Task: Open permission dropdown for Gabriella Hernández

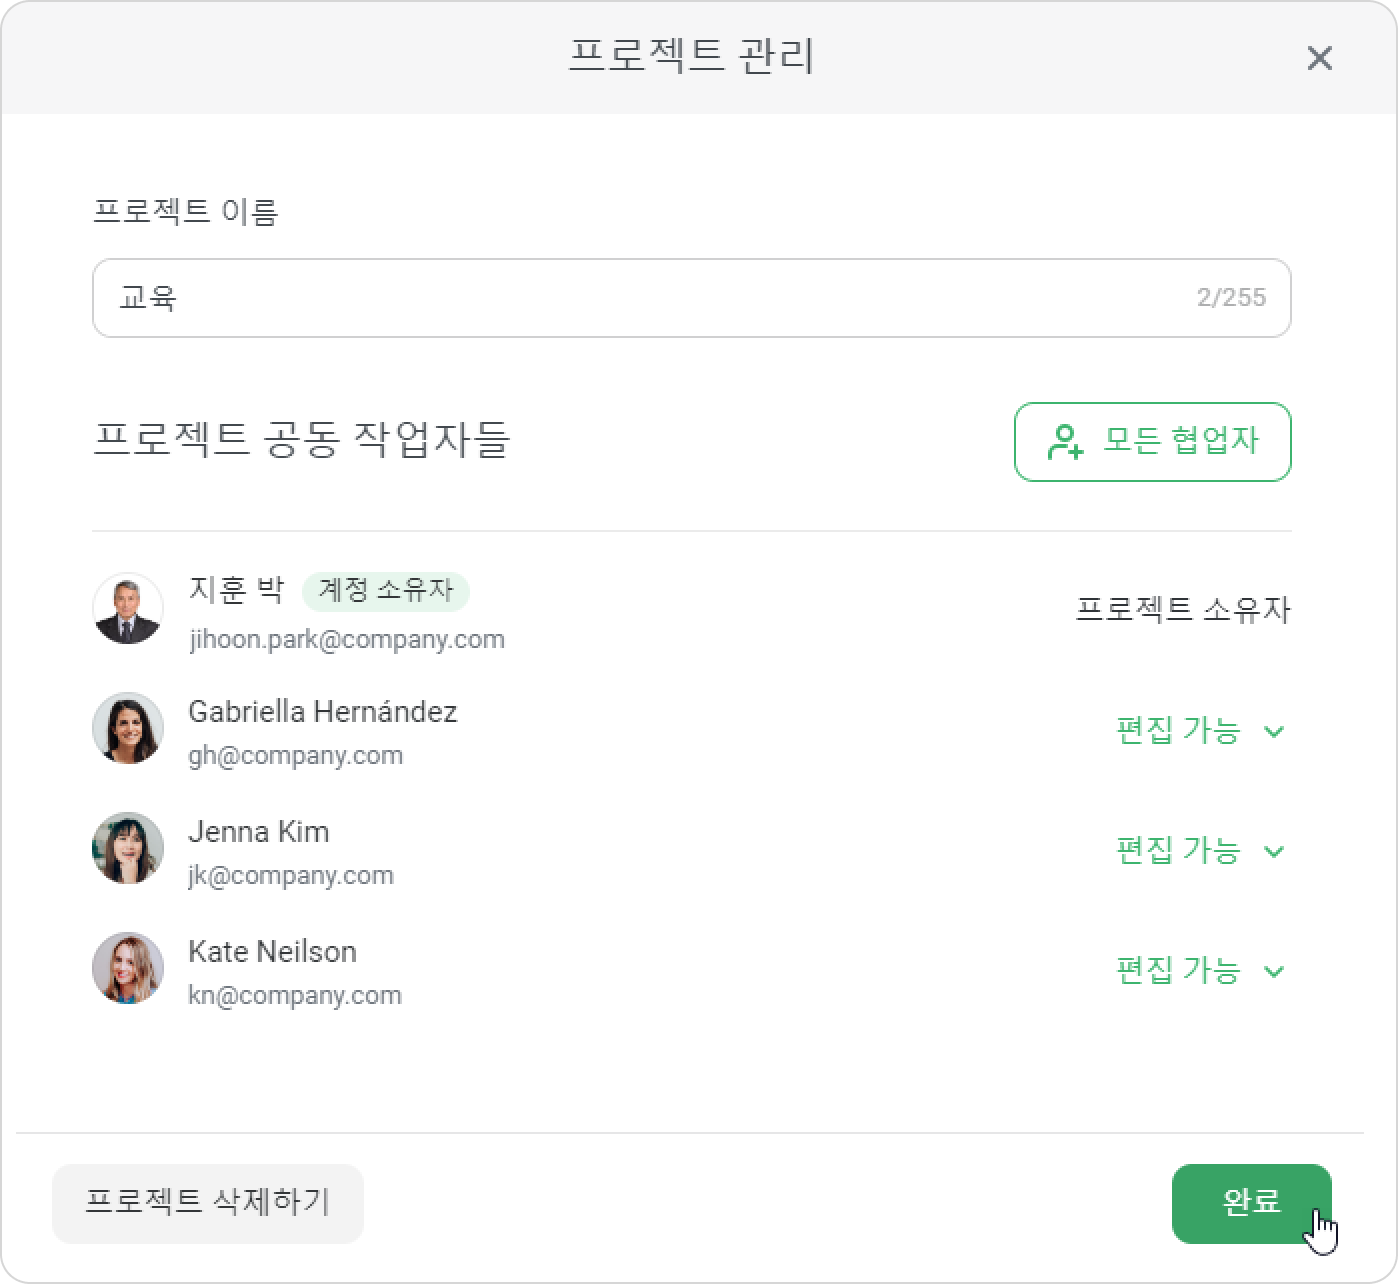Action: coord(1200,731)
